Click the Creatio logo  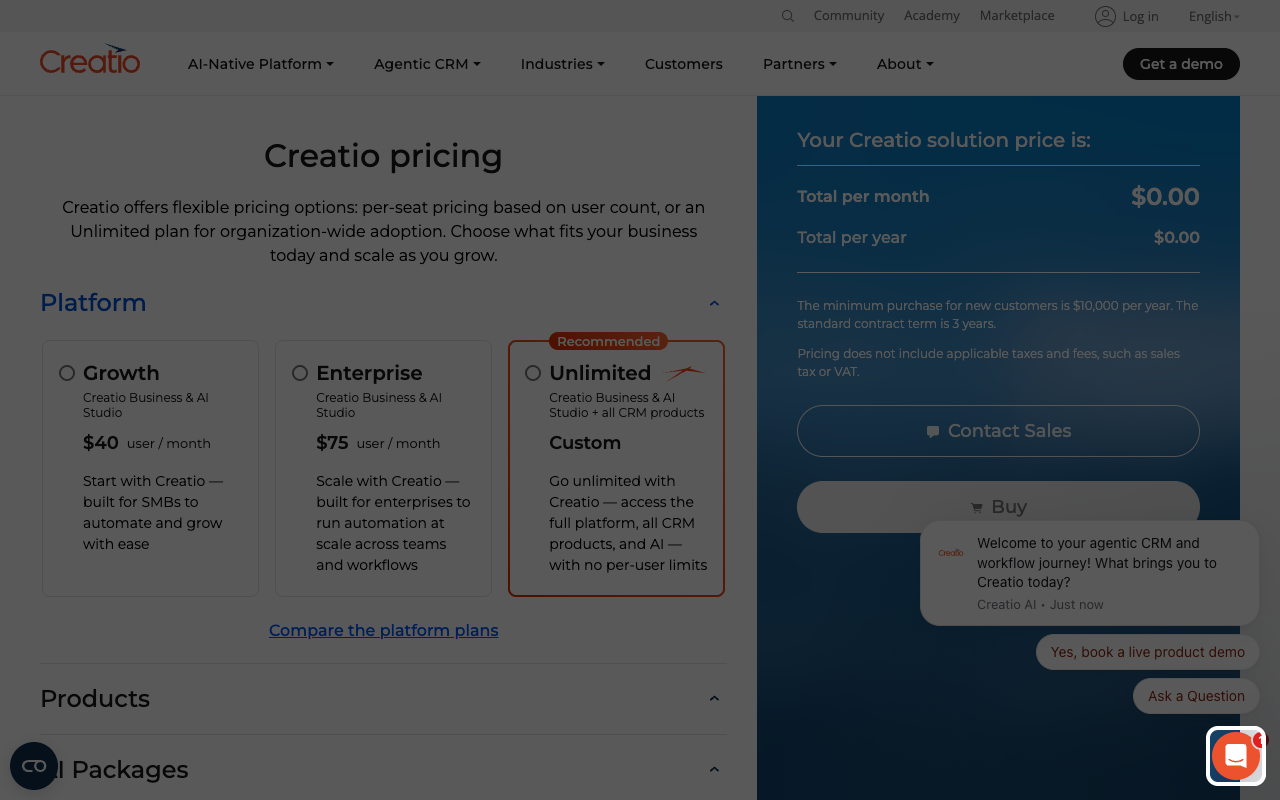click(90, 60)
